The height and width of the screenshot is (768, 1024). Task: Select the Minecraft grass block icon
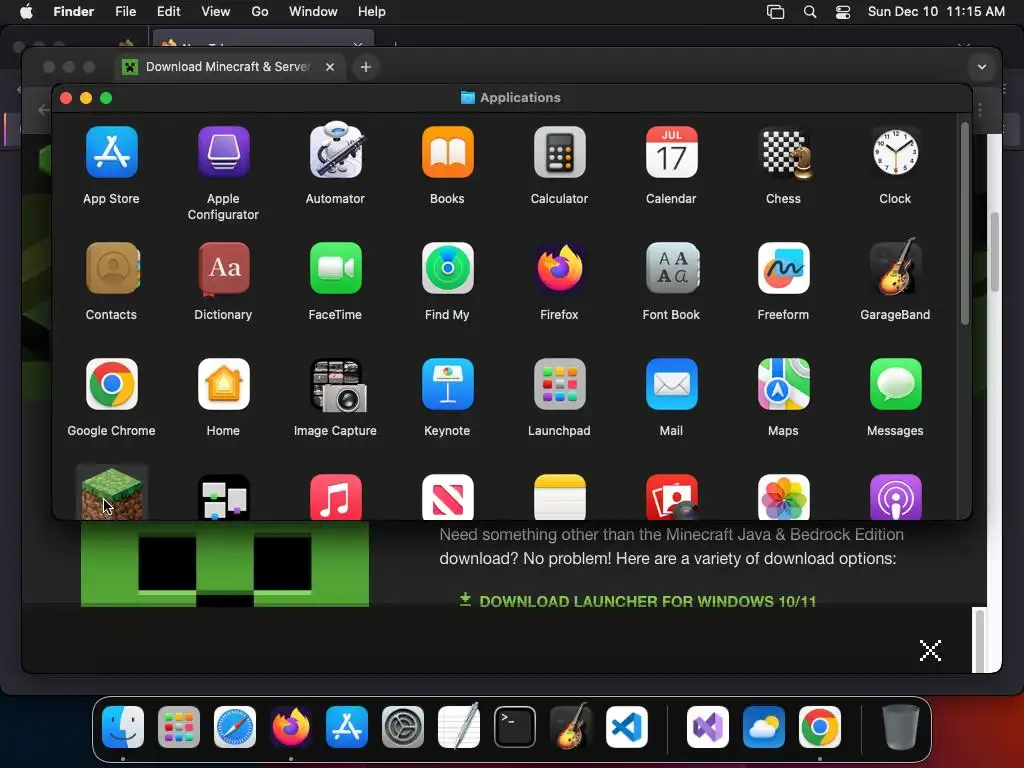112,494
